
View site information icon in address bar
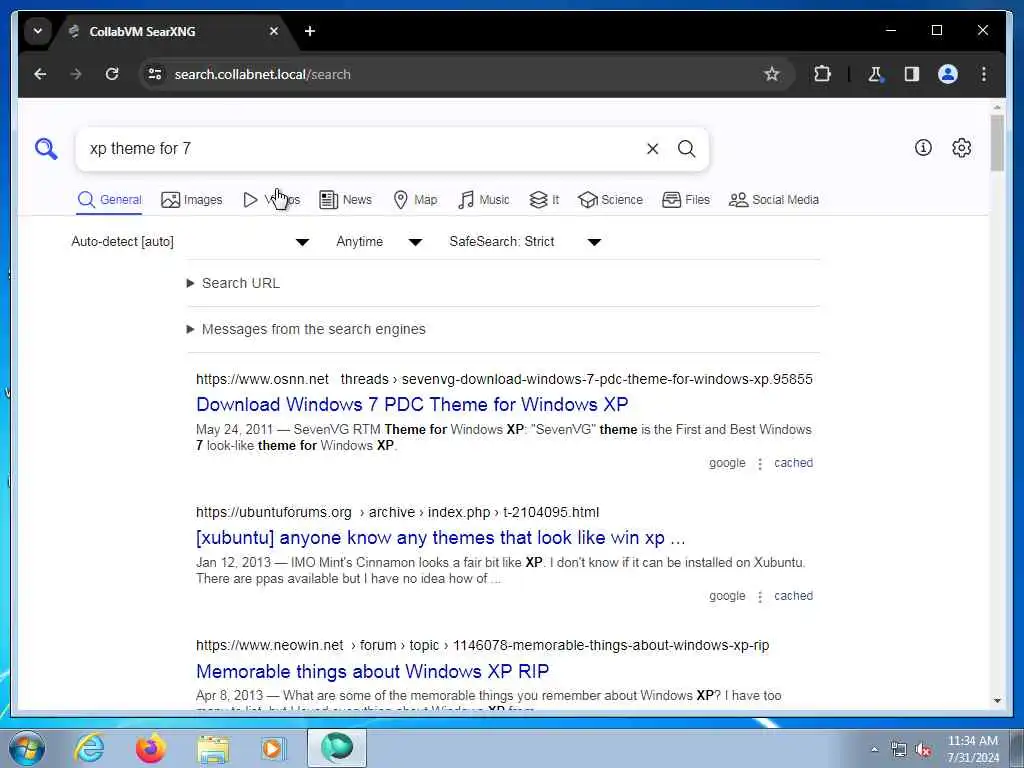[x=155, y=74]
